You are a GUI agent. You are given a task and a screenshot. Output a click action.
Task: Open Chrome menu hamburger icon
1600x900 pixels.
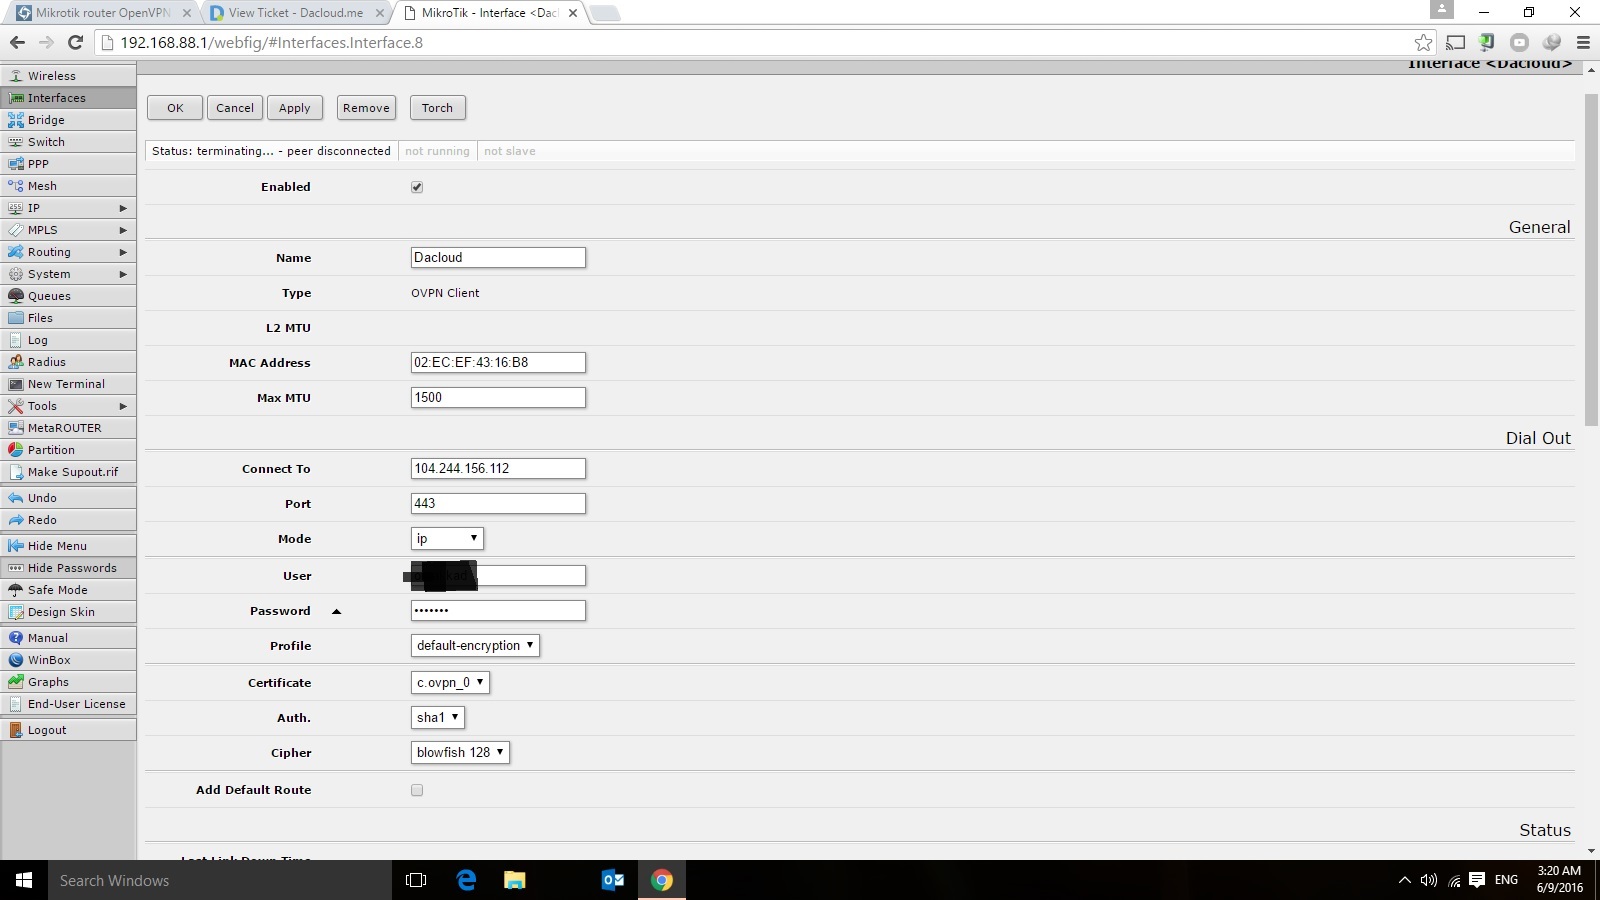(x=1583, y=42)
